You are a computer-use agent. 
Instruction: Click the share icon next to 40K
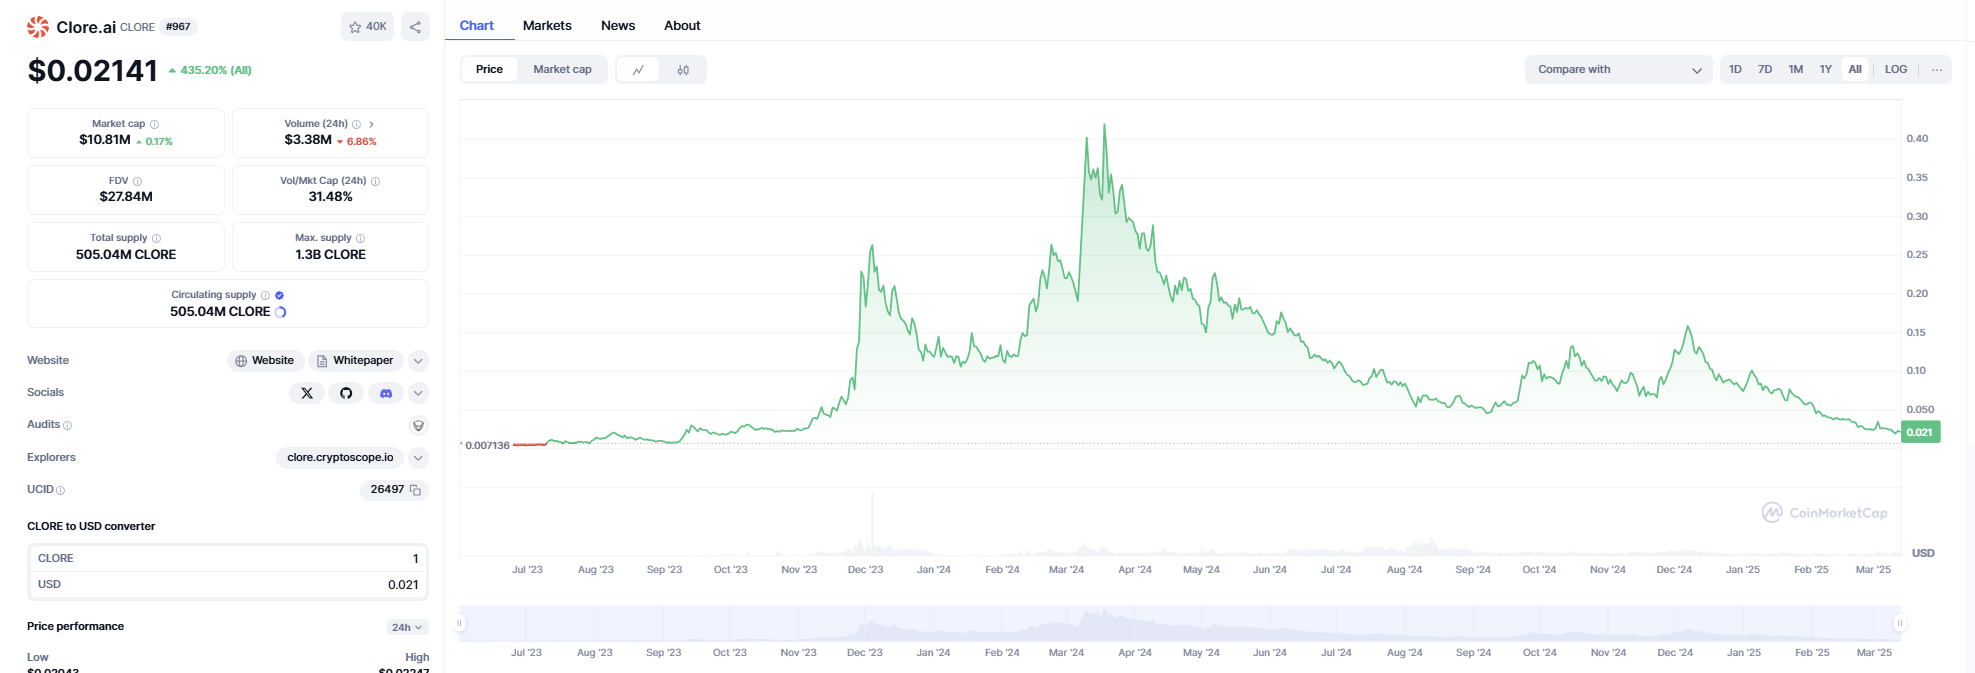(x=415, y=27)
